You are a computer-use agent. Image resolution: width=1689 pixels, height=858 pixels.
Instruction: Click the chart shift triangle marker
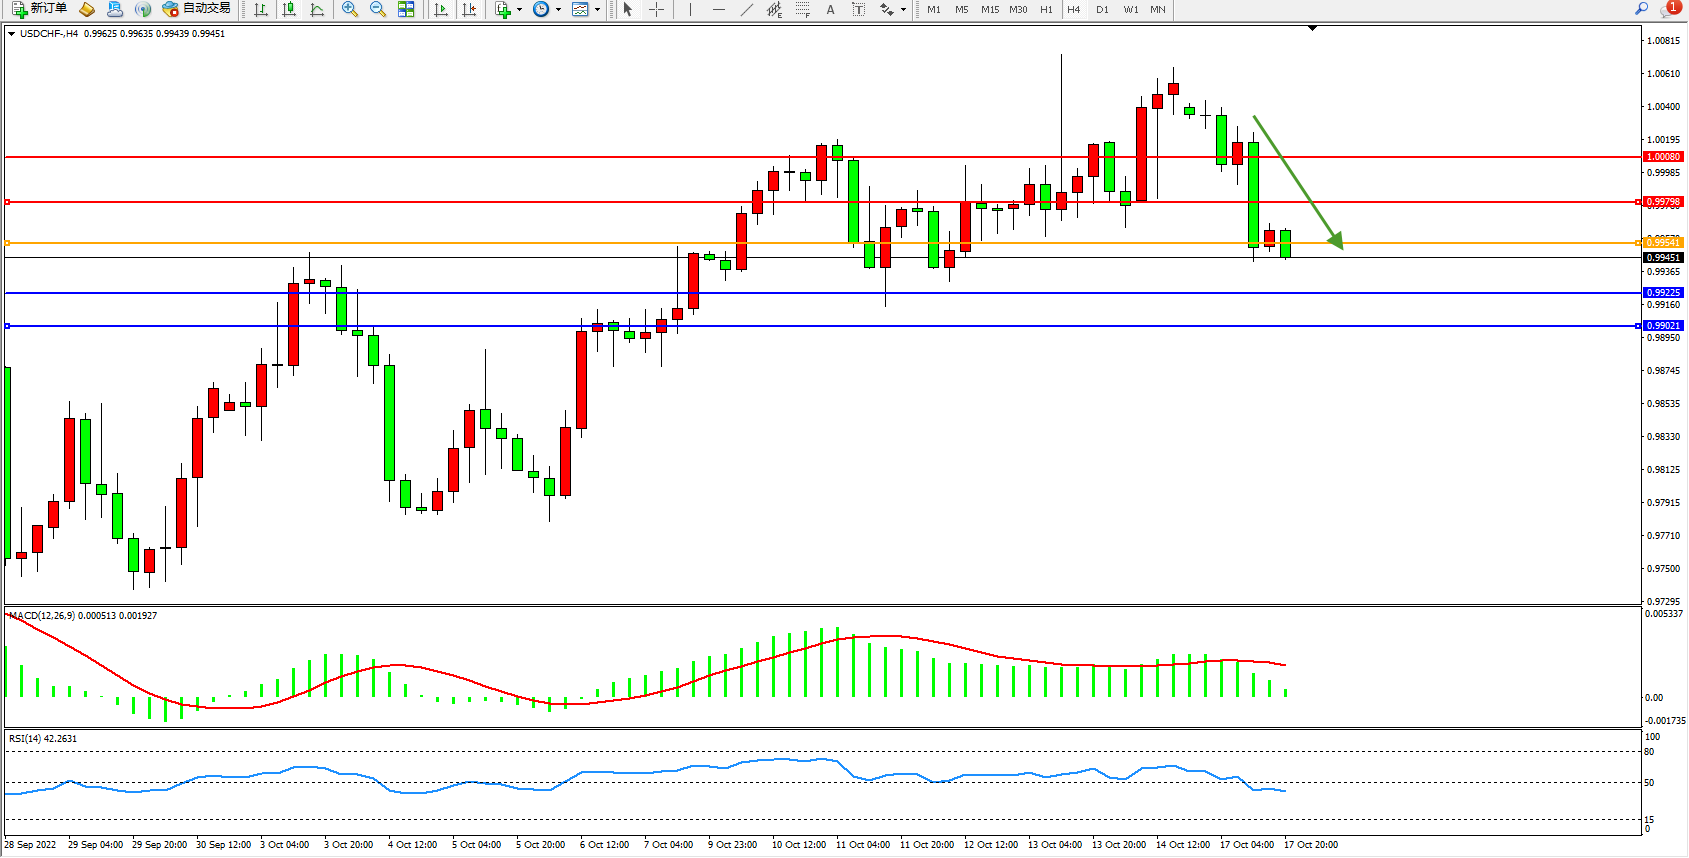1312,29
